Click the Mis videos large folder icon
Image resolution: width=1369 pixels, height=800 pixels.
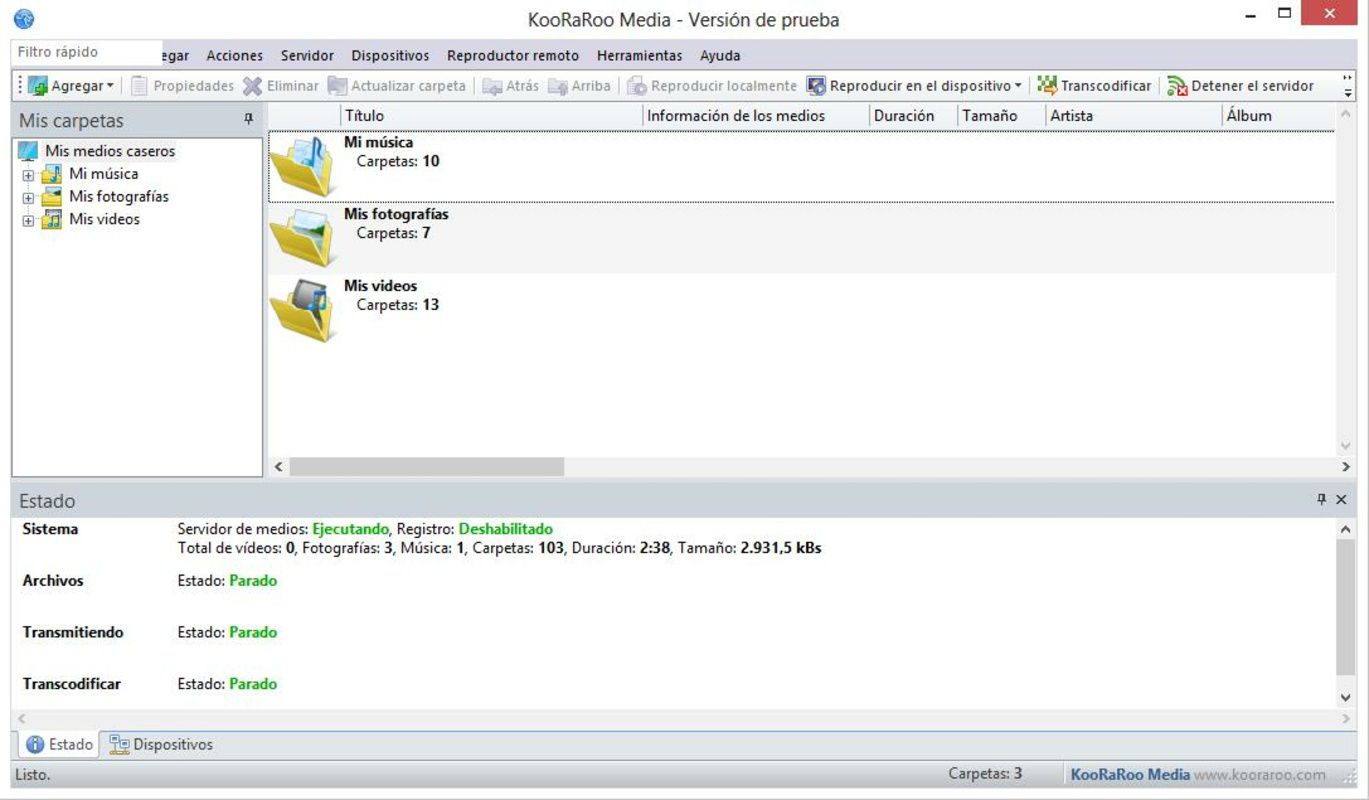tap(303, 309)
